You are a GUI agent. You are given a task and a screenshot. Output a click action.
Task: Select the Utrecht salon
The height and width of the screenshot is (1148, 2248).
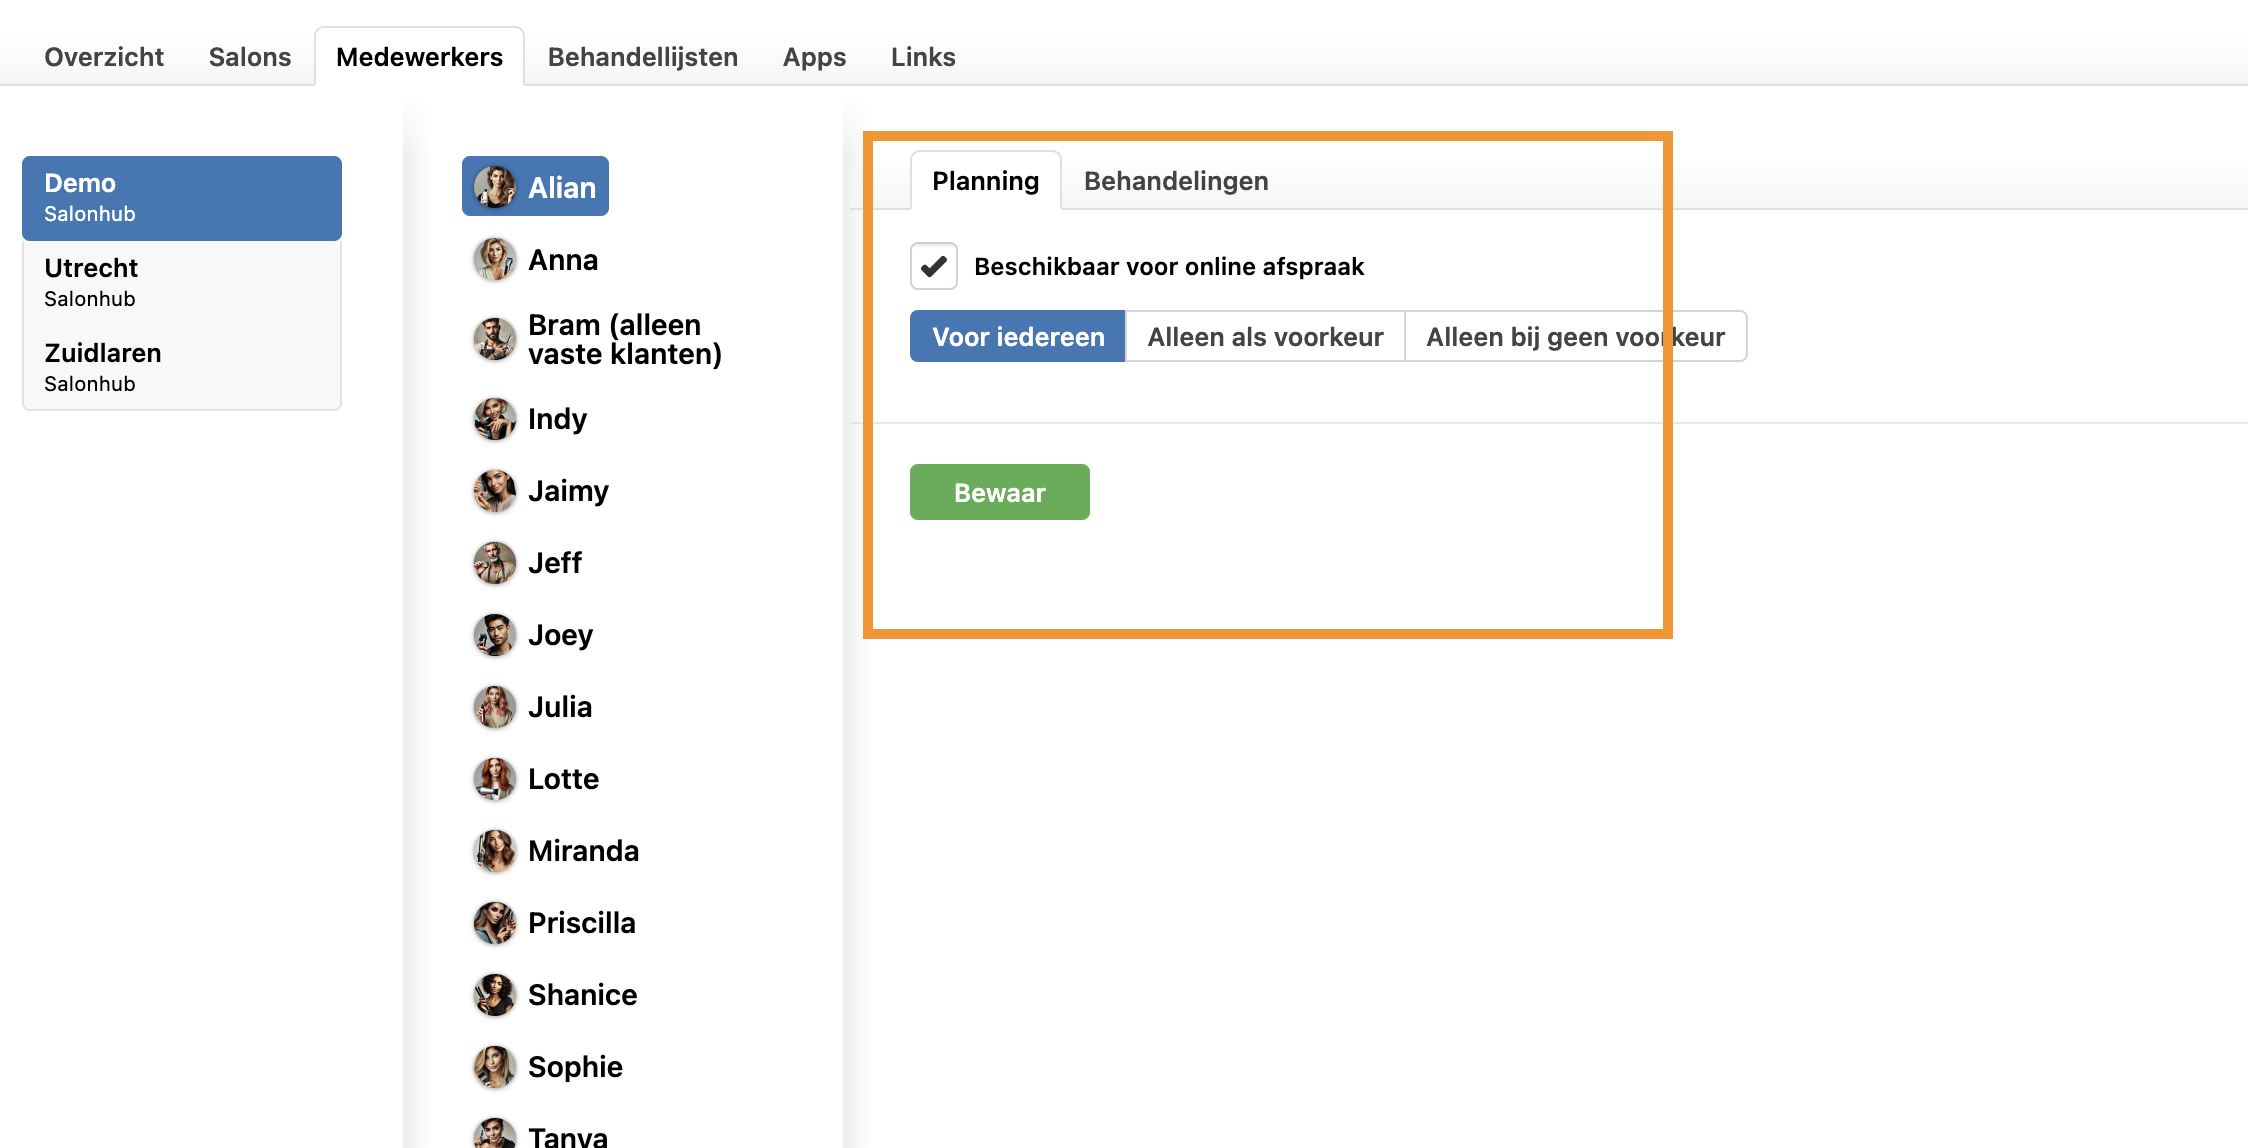(x=182, y=282)
